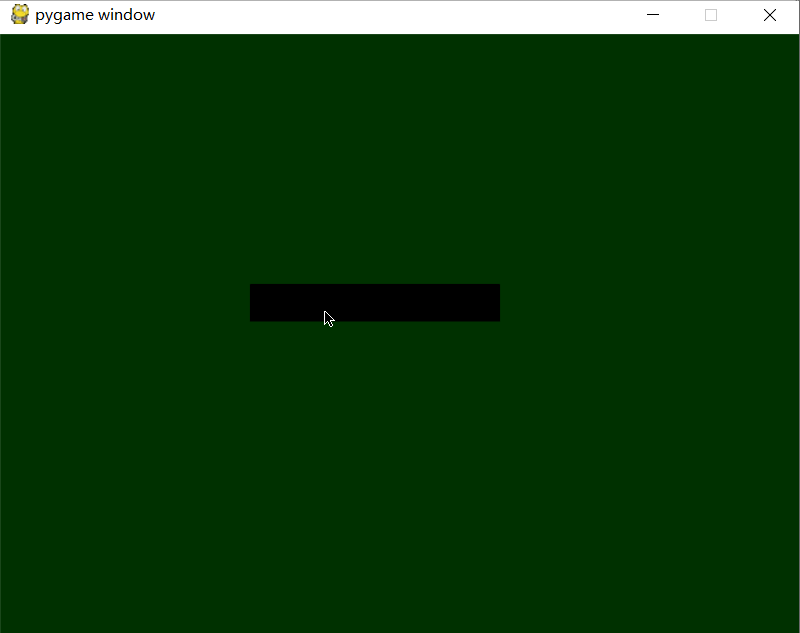The image size is (800, 633).
Task: Click the black rectangle's top-right corner
Action: (497, 286)
